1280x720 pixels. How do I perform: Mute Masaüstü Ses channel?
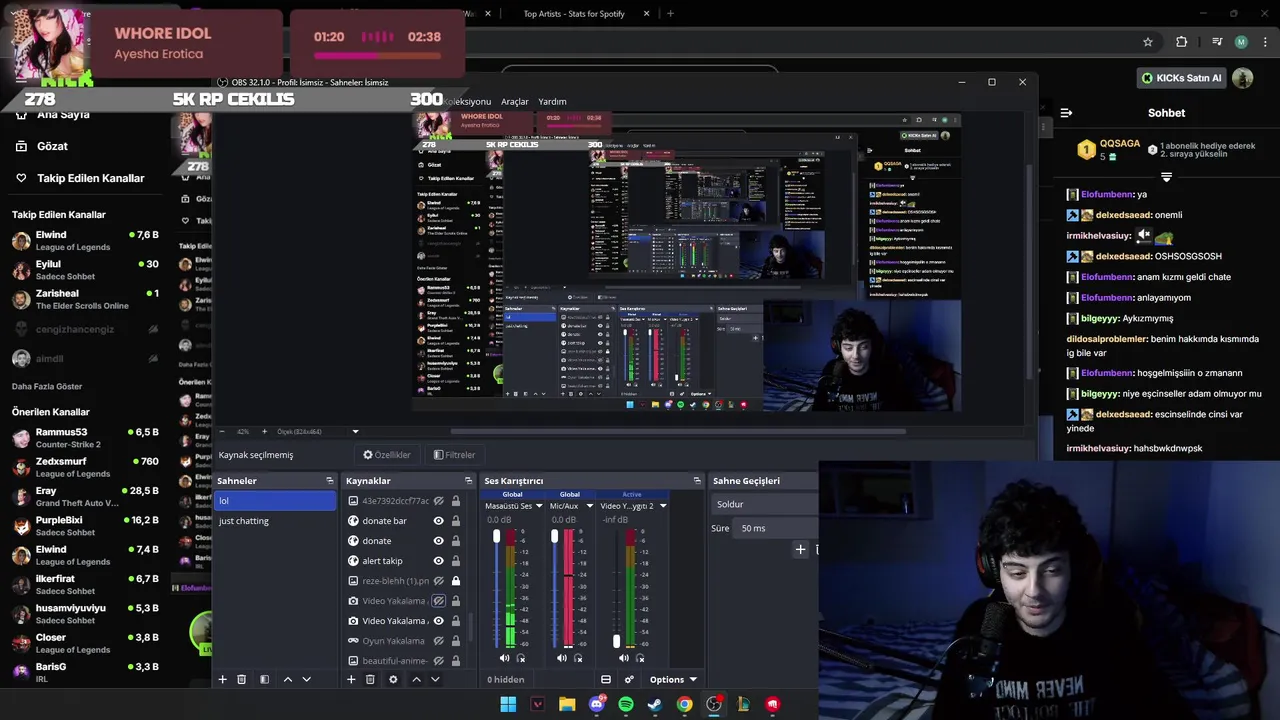(x=504, y=658)
